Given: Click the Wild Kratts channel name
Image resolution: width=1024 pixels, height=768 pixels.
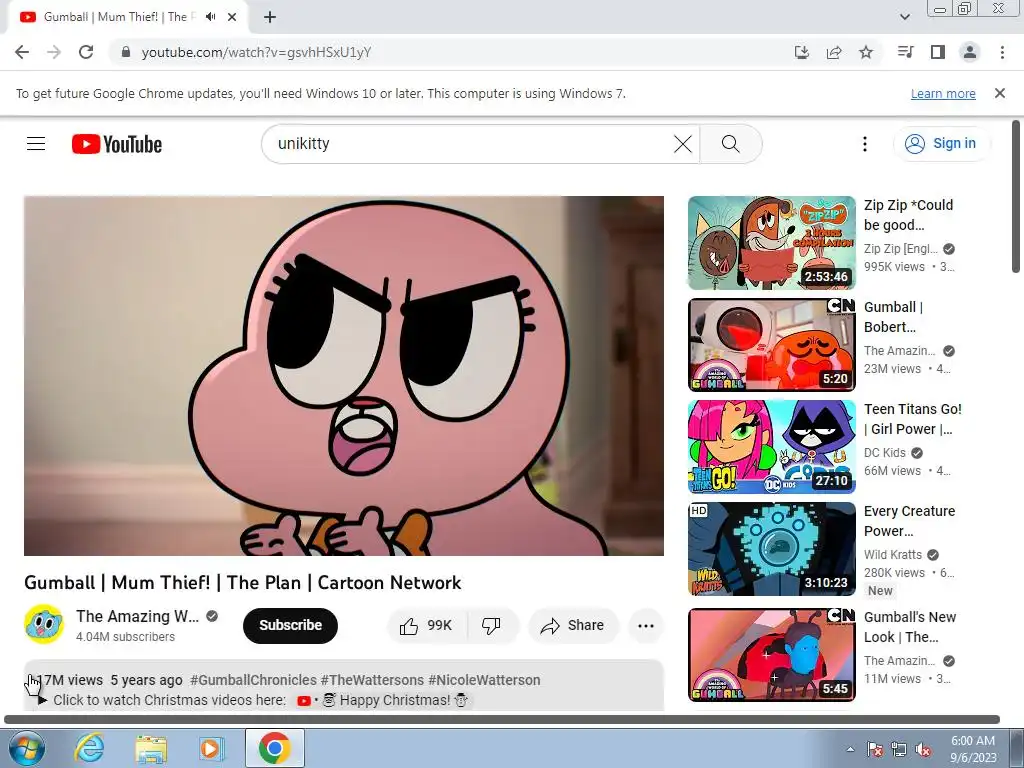Looking at the screenshot, I should coord(893,554).
